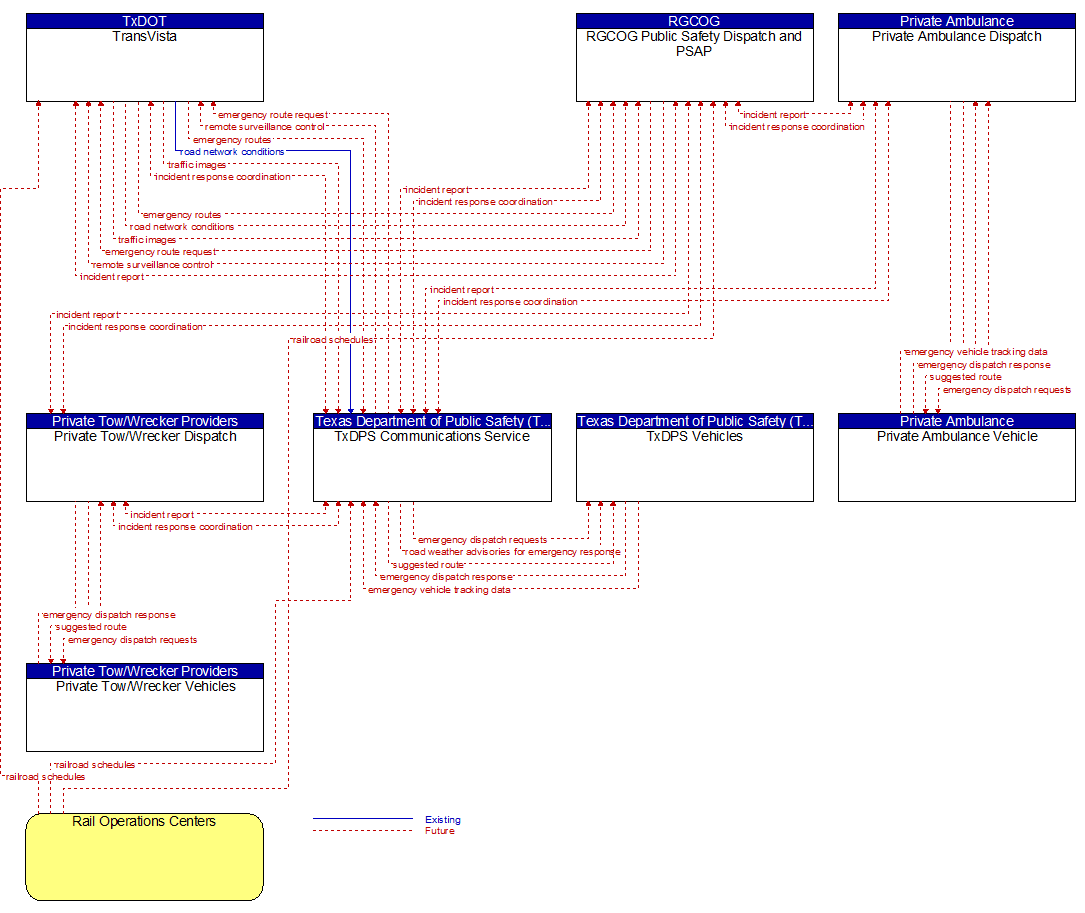Click the 'Future' legend label
This screenshot has width=1085, height=913.
440,831
